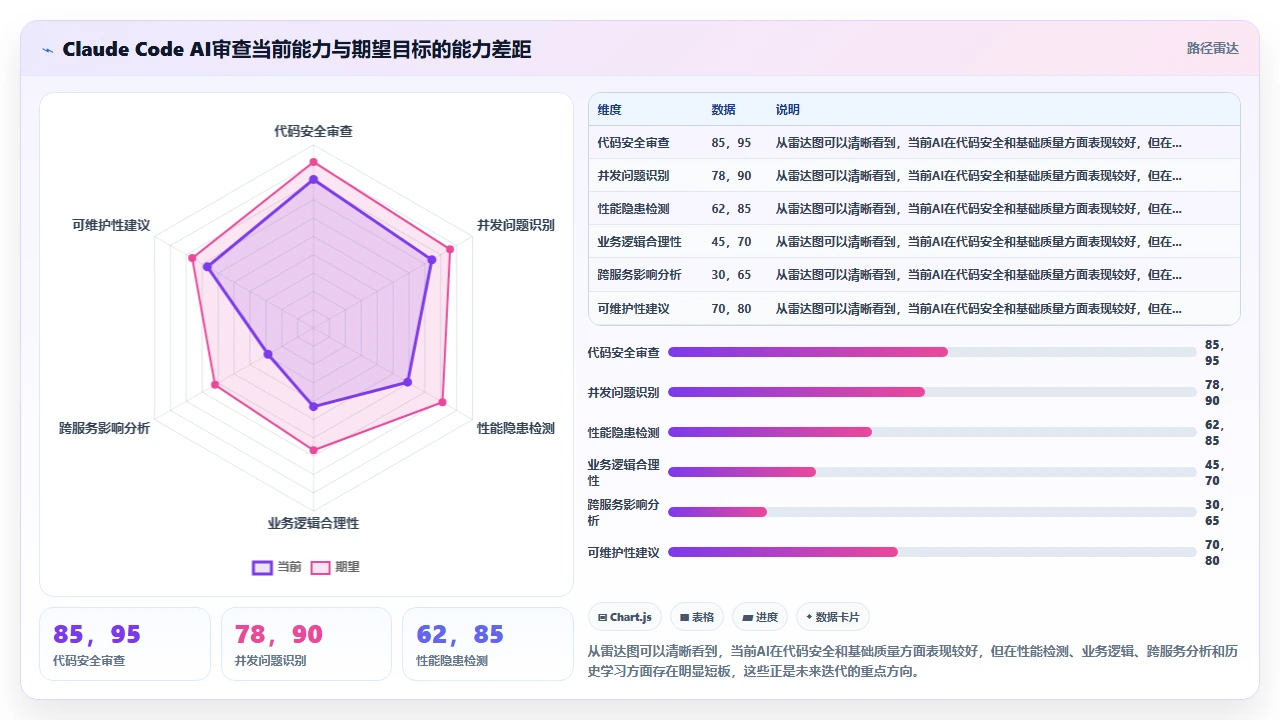Viewport: 1280px width, 720px height.
Task: Click the 进度 tag
Action: point(760,617)
